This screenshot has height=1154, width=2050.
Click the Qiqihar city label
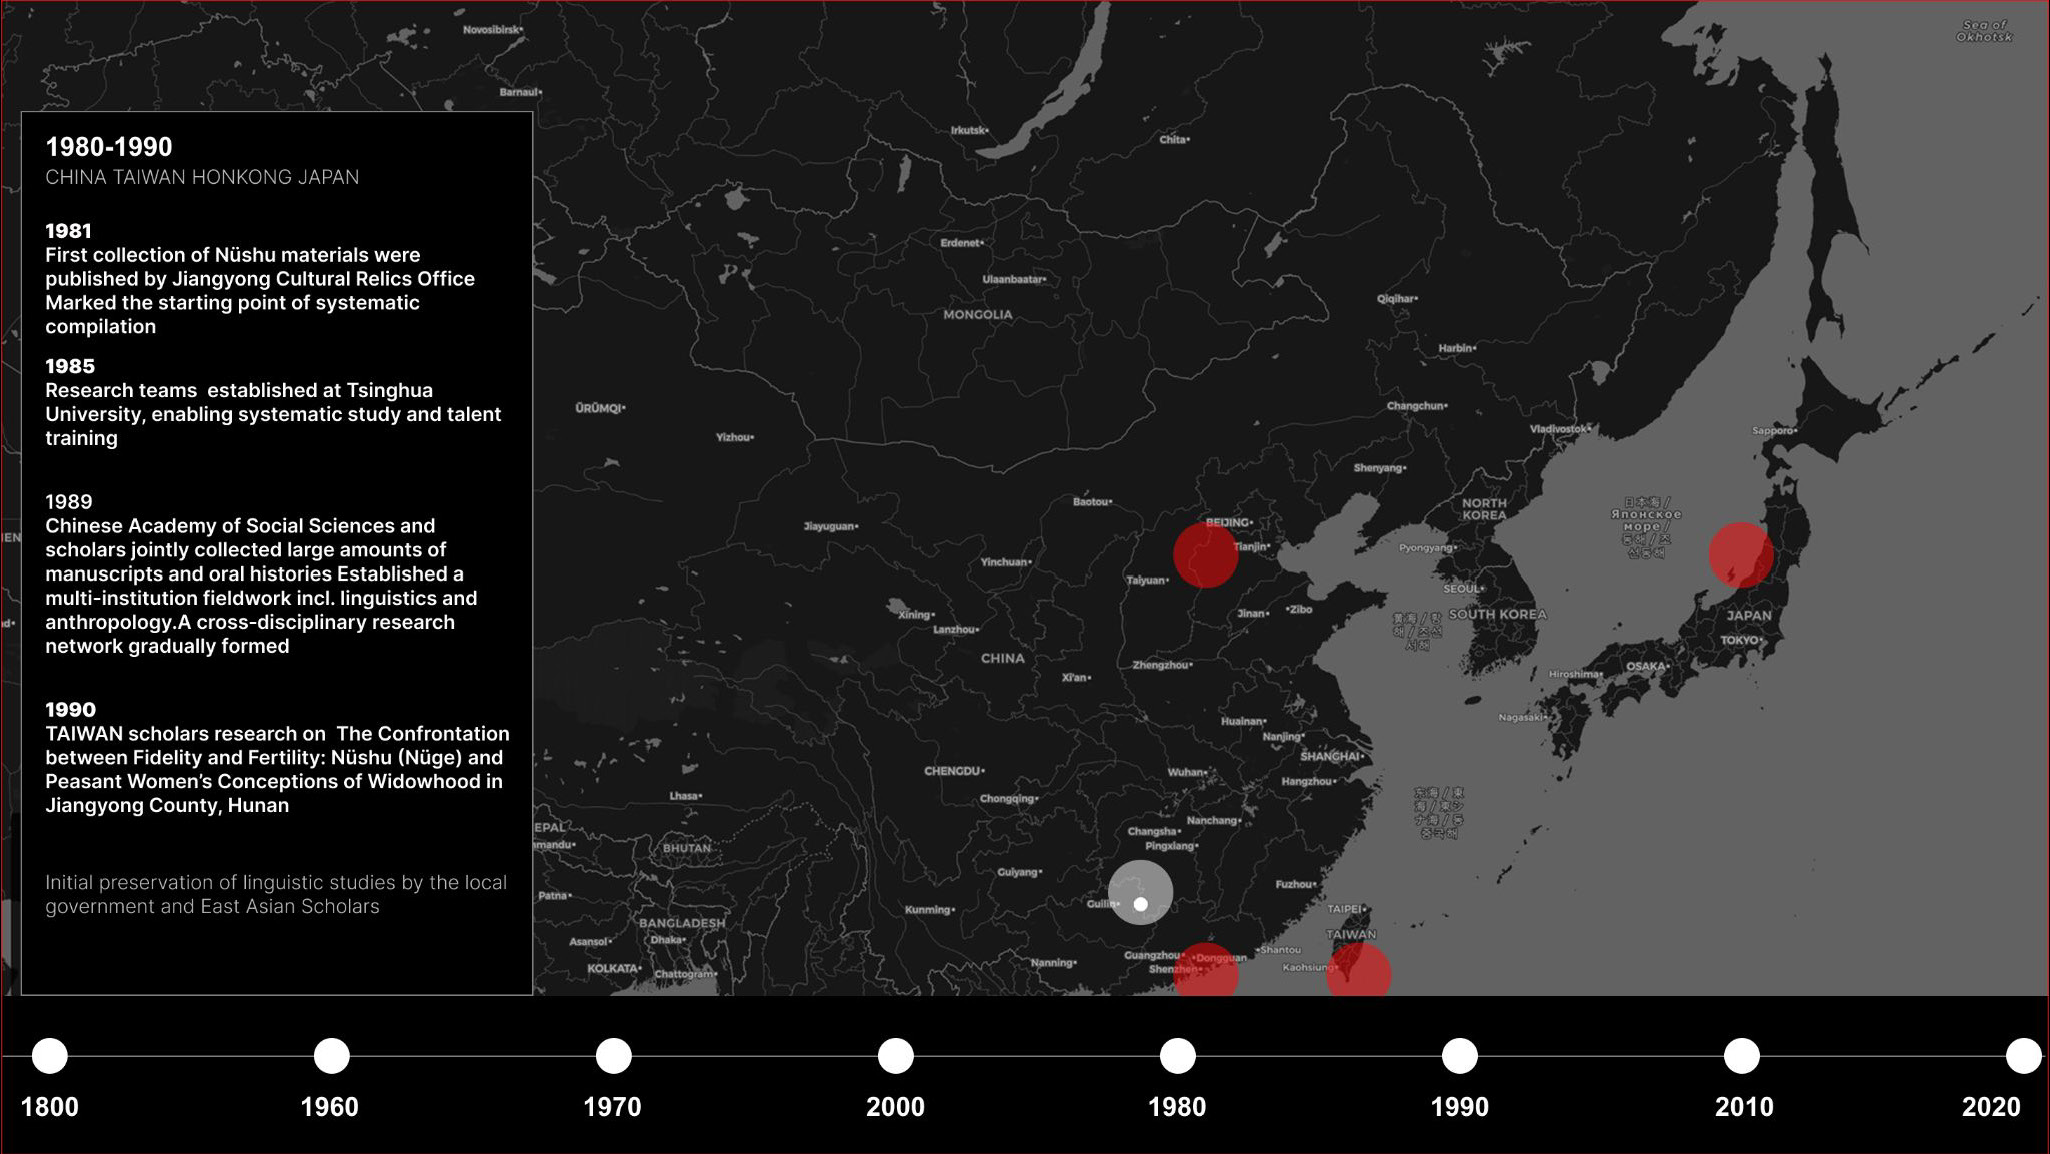[1397, 299]
